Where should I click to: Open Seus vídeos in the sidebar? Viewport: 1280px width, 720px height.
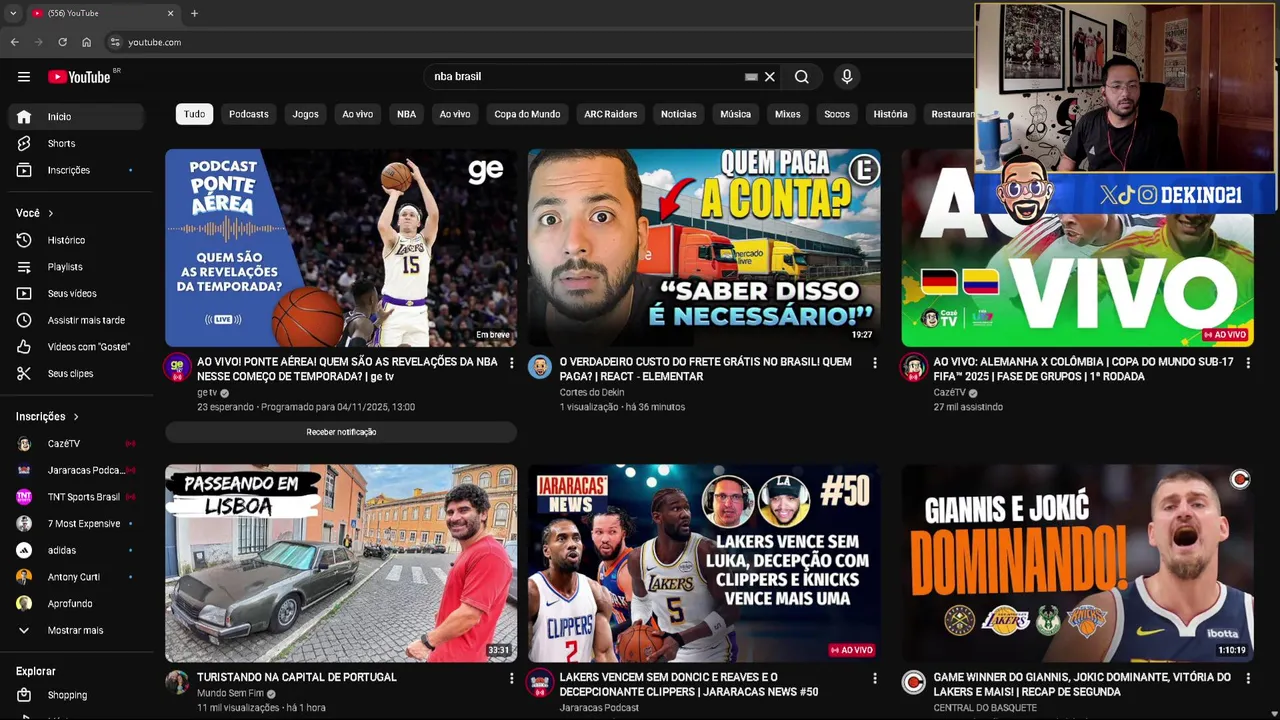point(76,294)
